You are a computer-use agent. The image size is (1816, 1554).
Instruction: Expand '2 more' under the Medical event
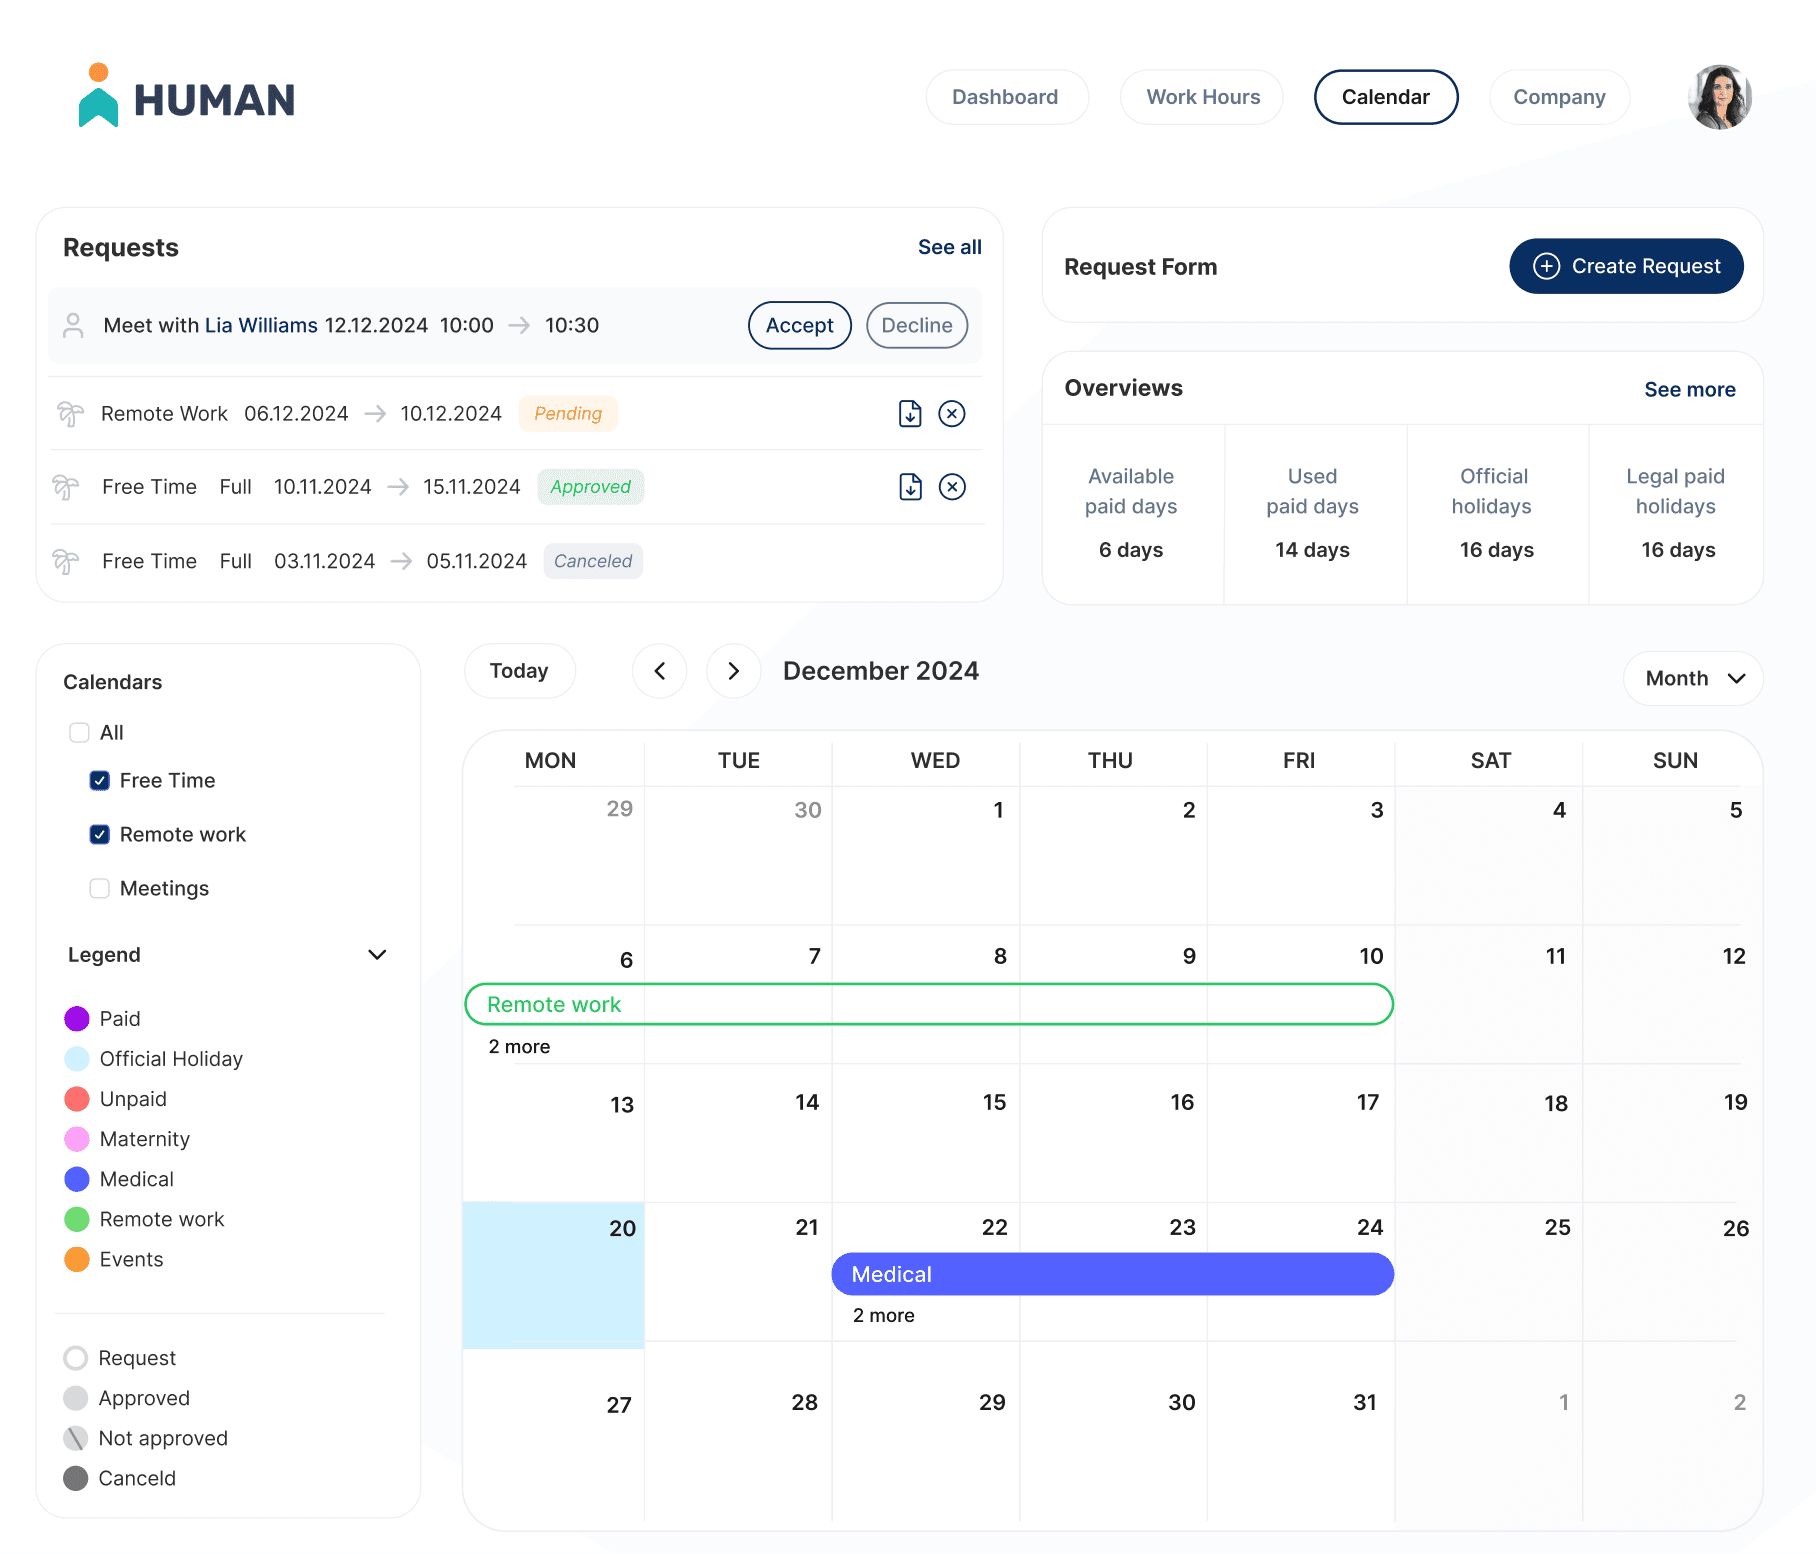(882, 1315)
